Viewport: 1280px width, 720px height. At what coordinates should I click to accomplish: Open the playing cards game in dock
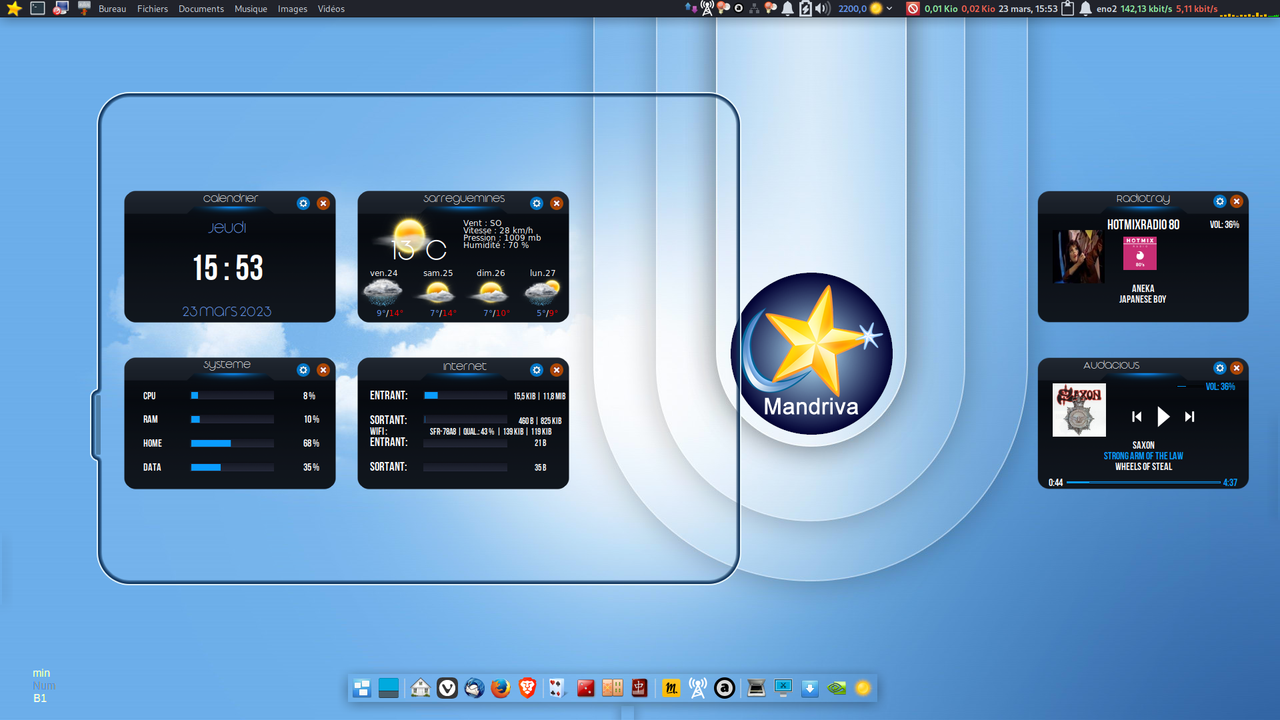point(558,688)
